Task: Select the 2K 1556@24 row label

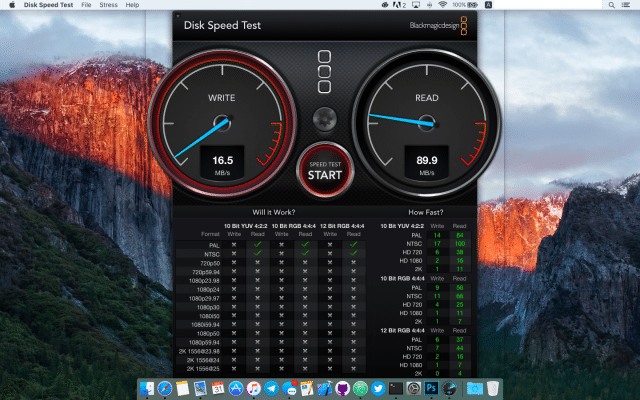Action: (x=203, y=360)
